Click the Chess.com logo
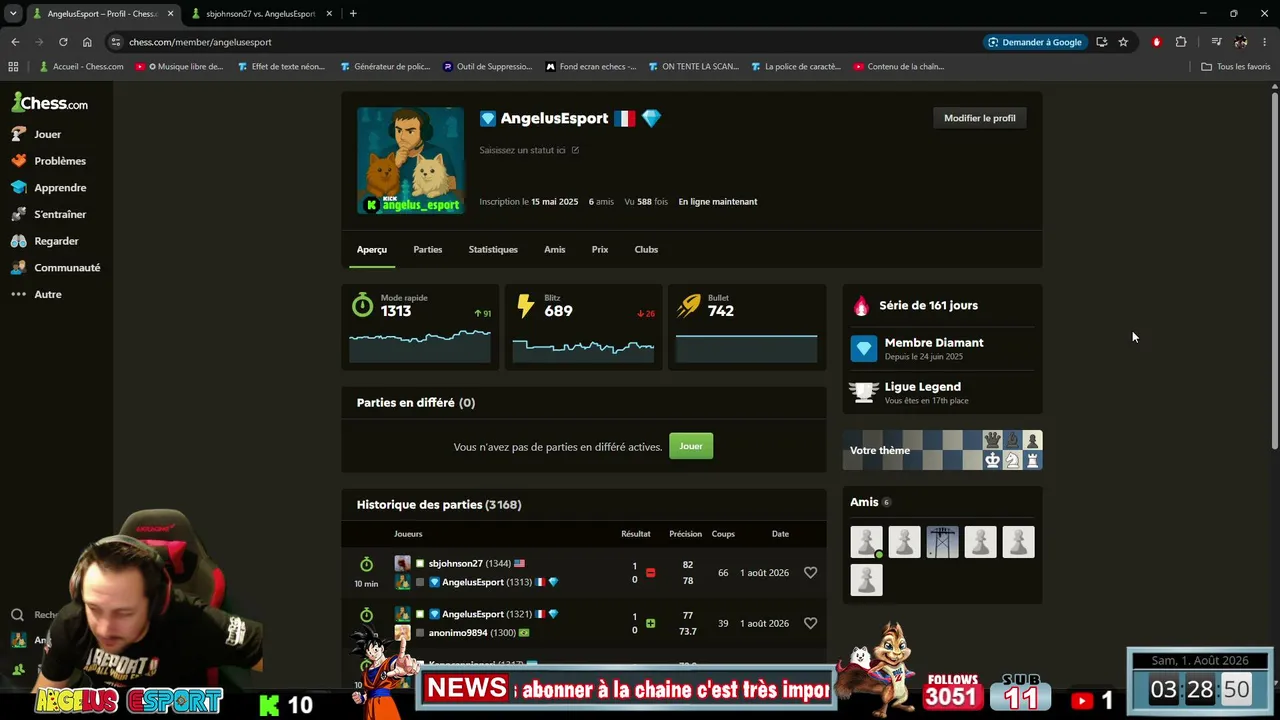 point(50,103)
